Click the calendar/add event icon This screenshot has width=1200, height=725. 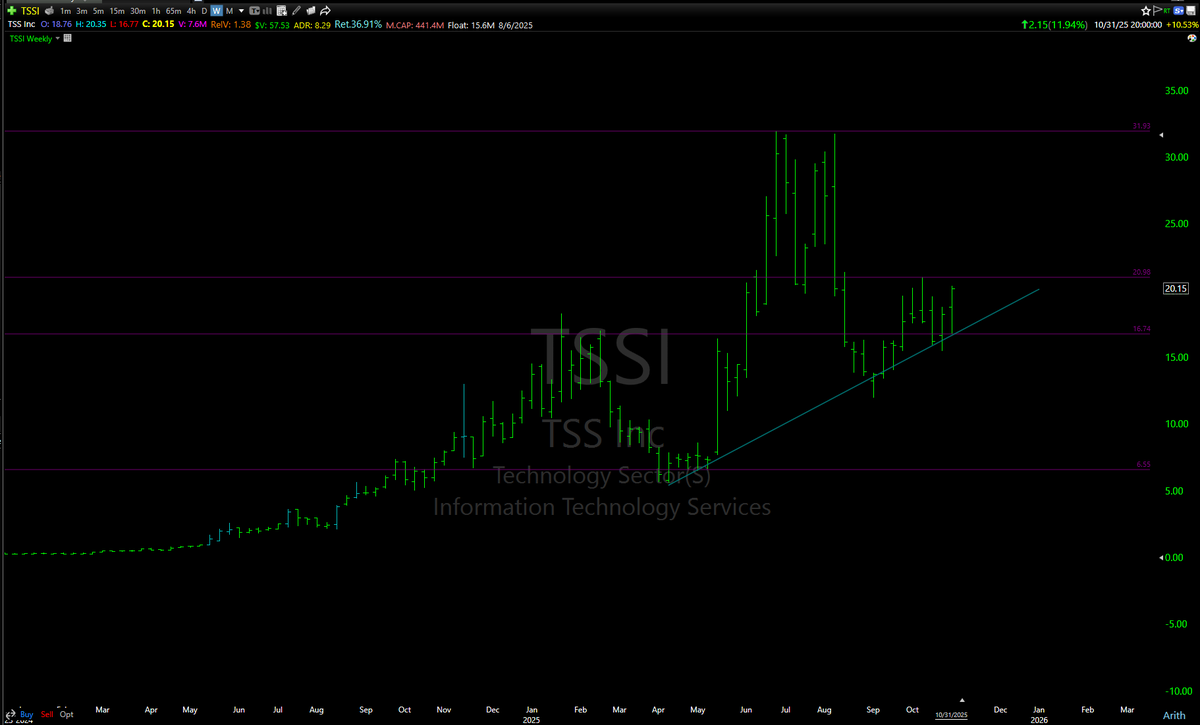pos(282,11)
